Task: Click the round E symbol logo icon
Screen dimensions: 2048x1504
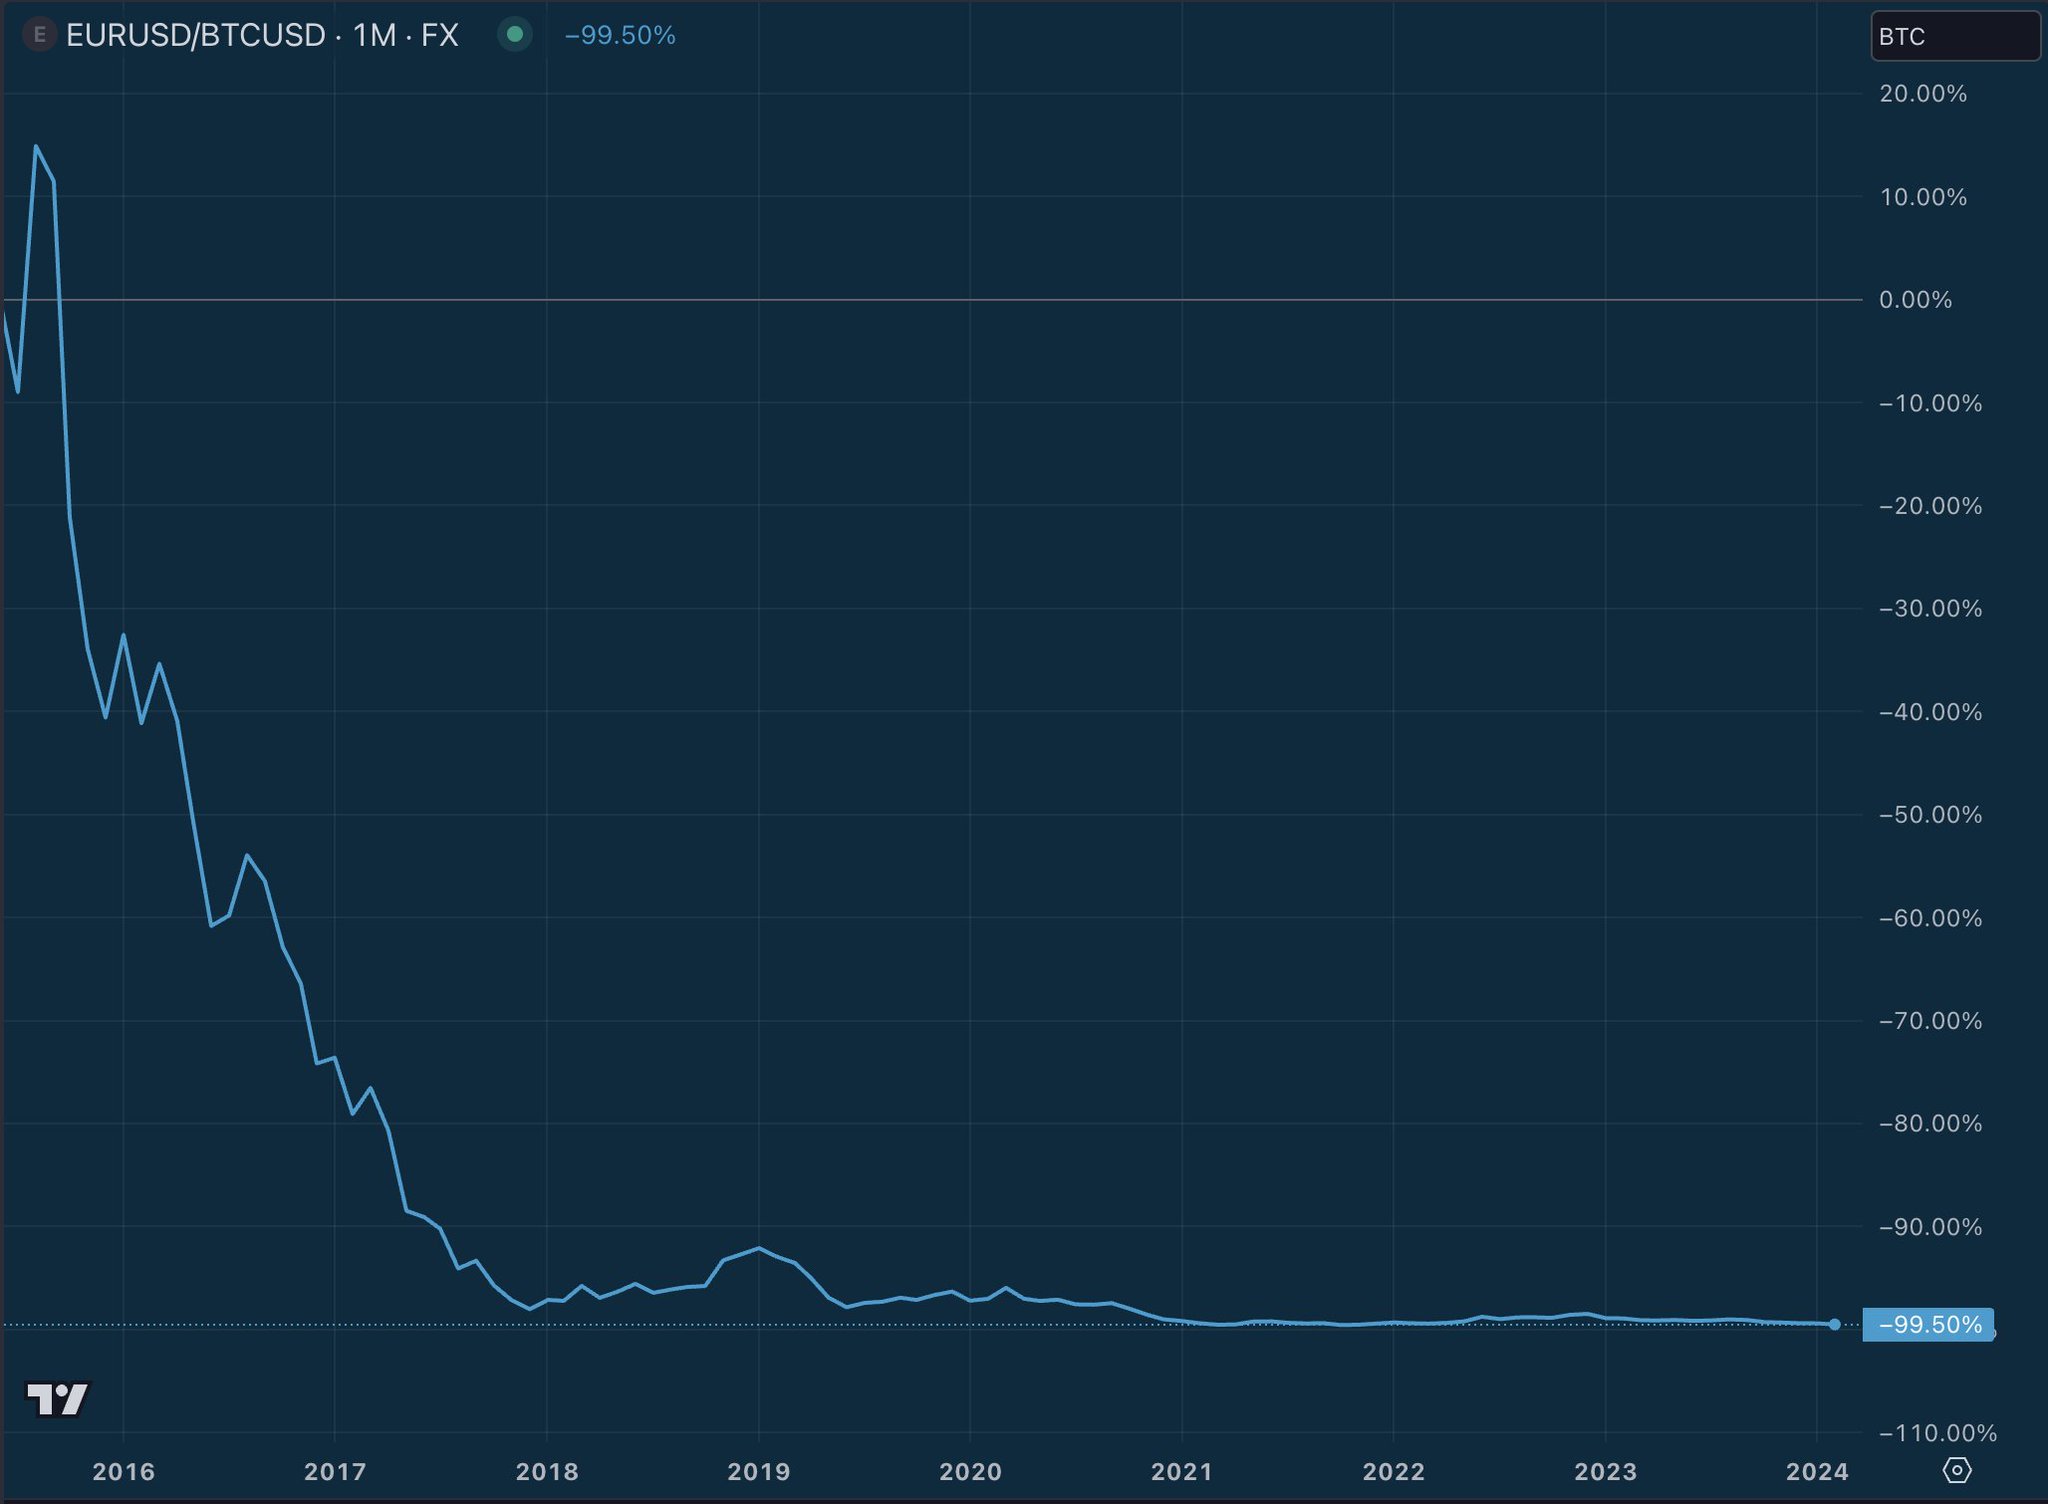Action: click(x=39, y=36)
